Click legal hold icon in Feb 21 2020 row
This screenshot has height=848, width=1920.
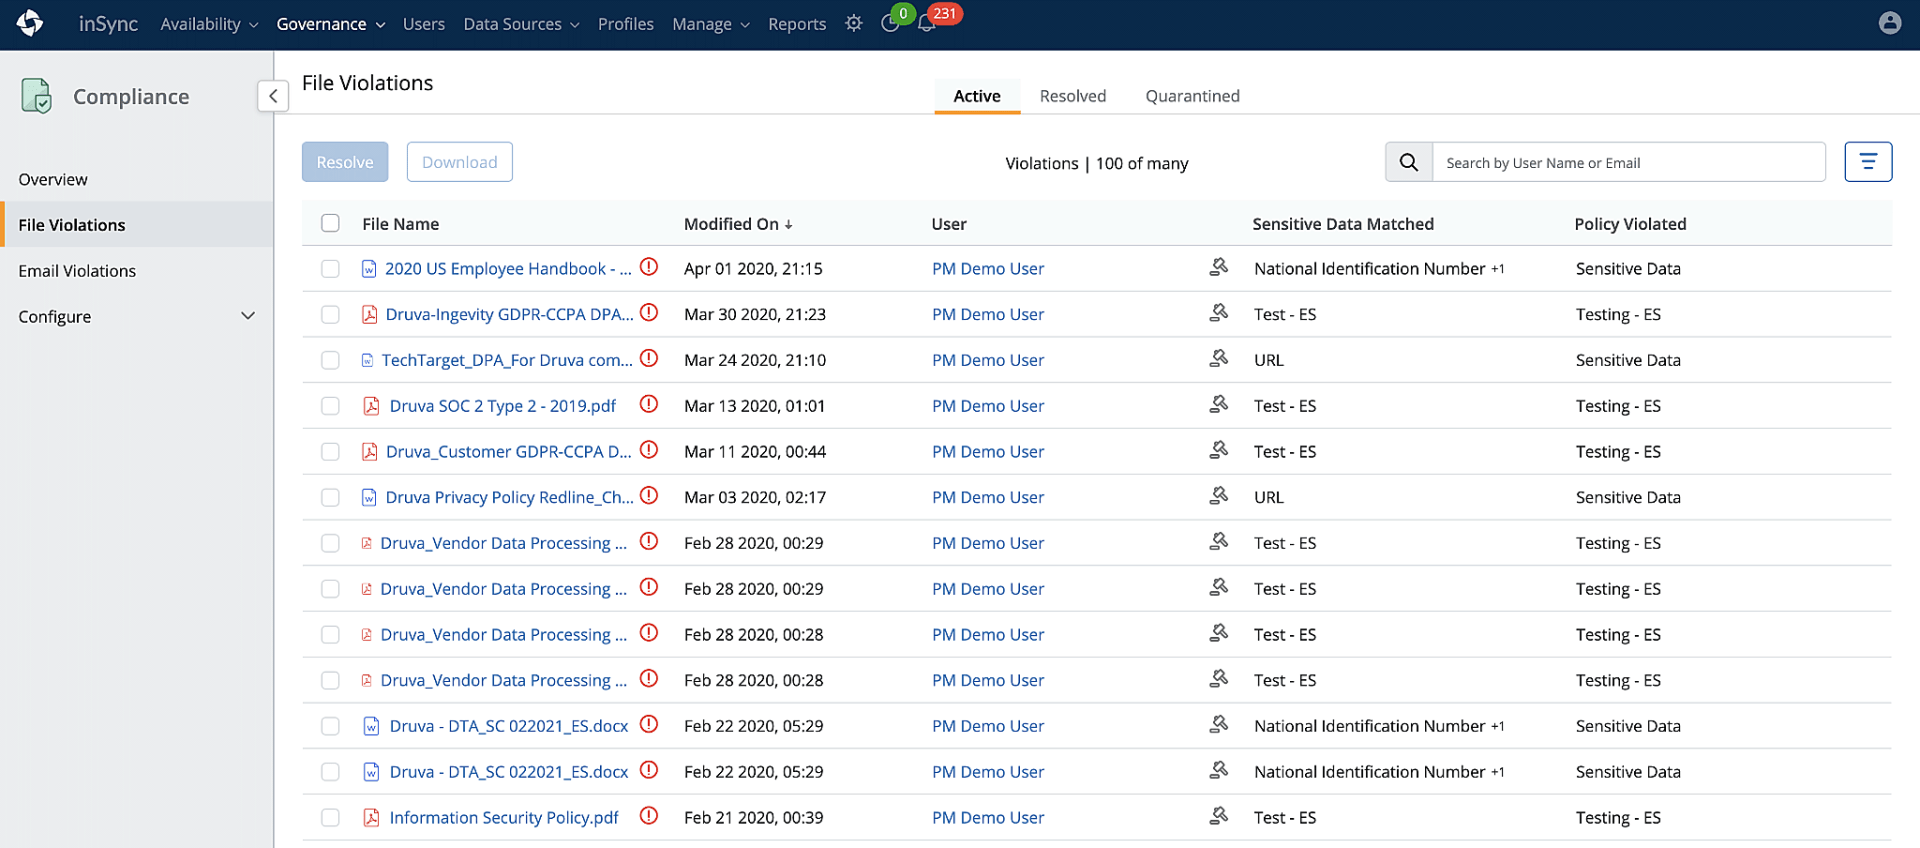point(1218,816)
